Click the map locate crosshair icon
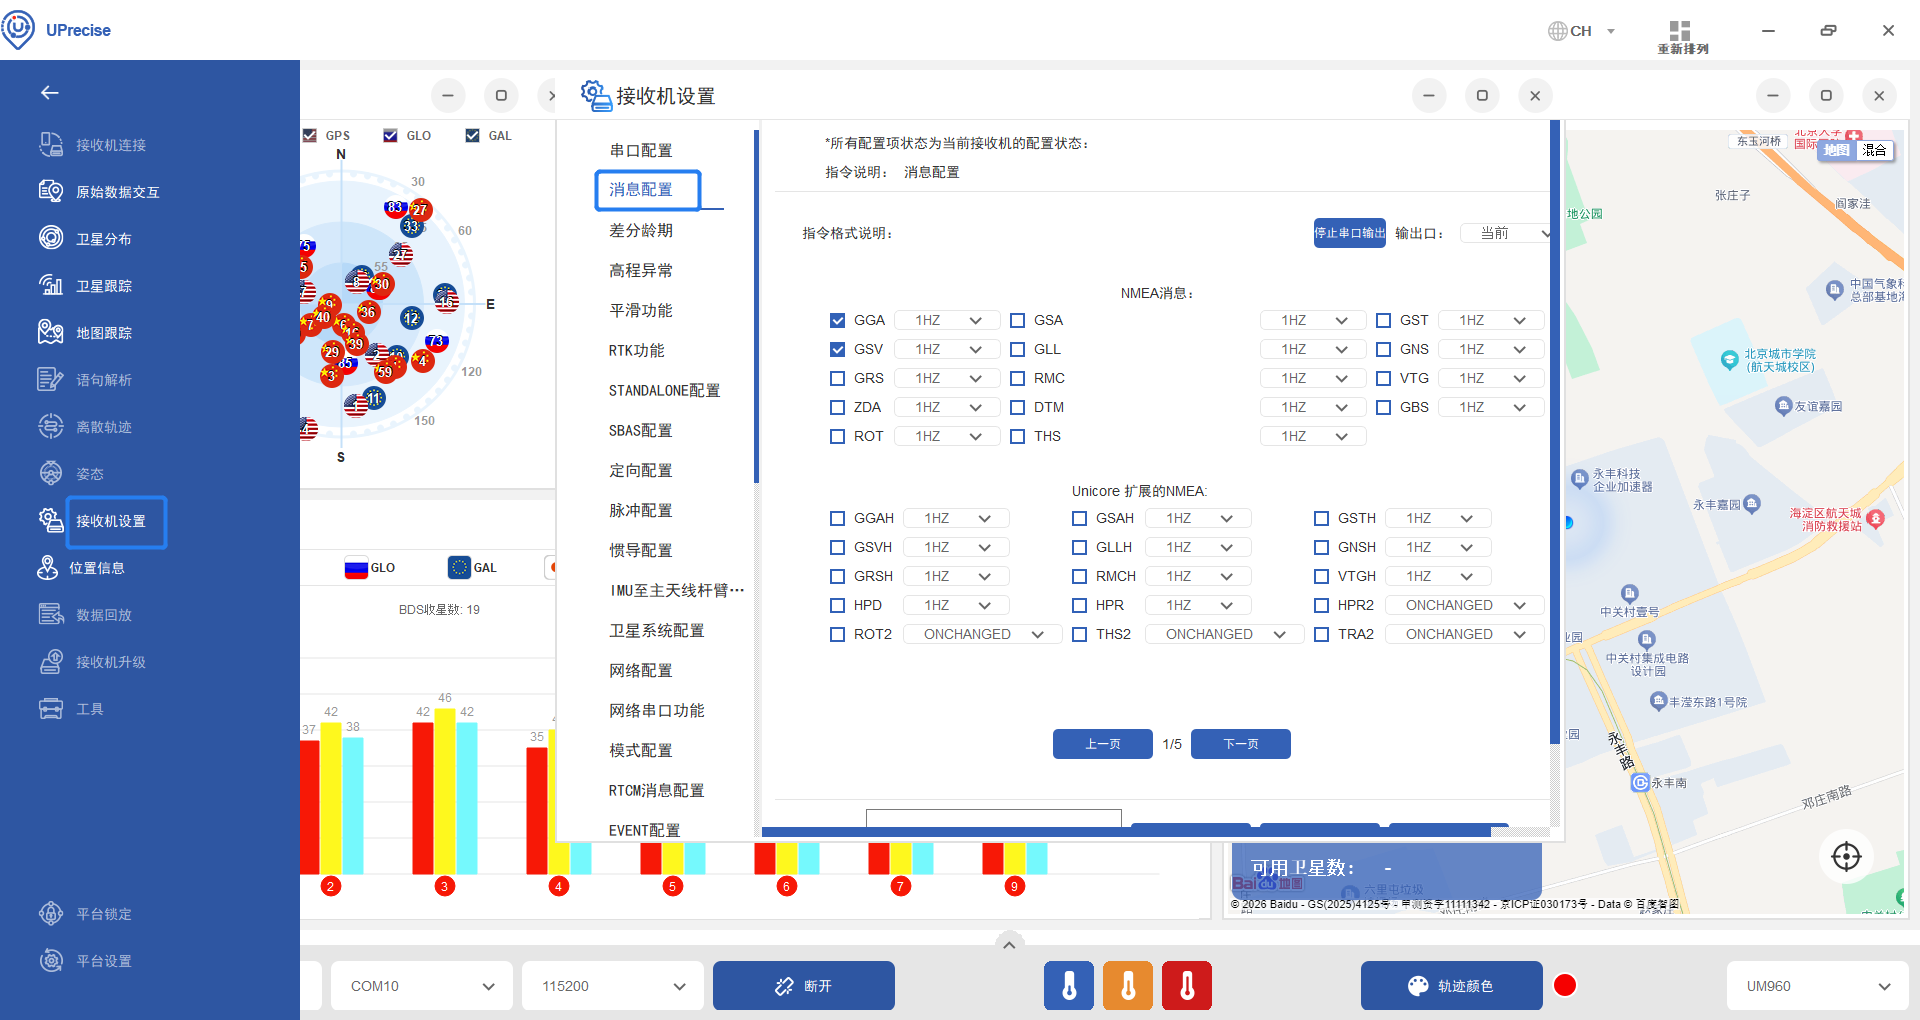The height and width of the screenshot is (1020, 1920). coord(1845,856)
